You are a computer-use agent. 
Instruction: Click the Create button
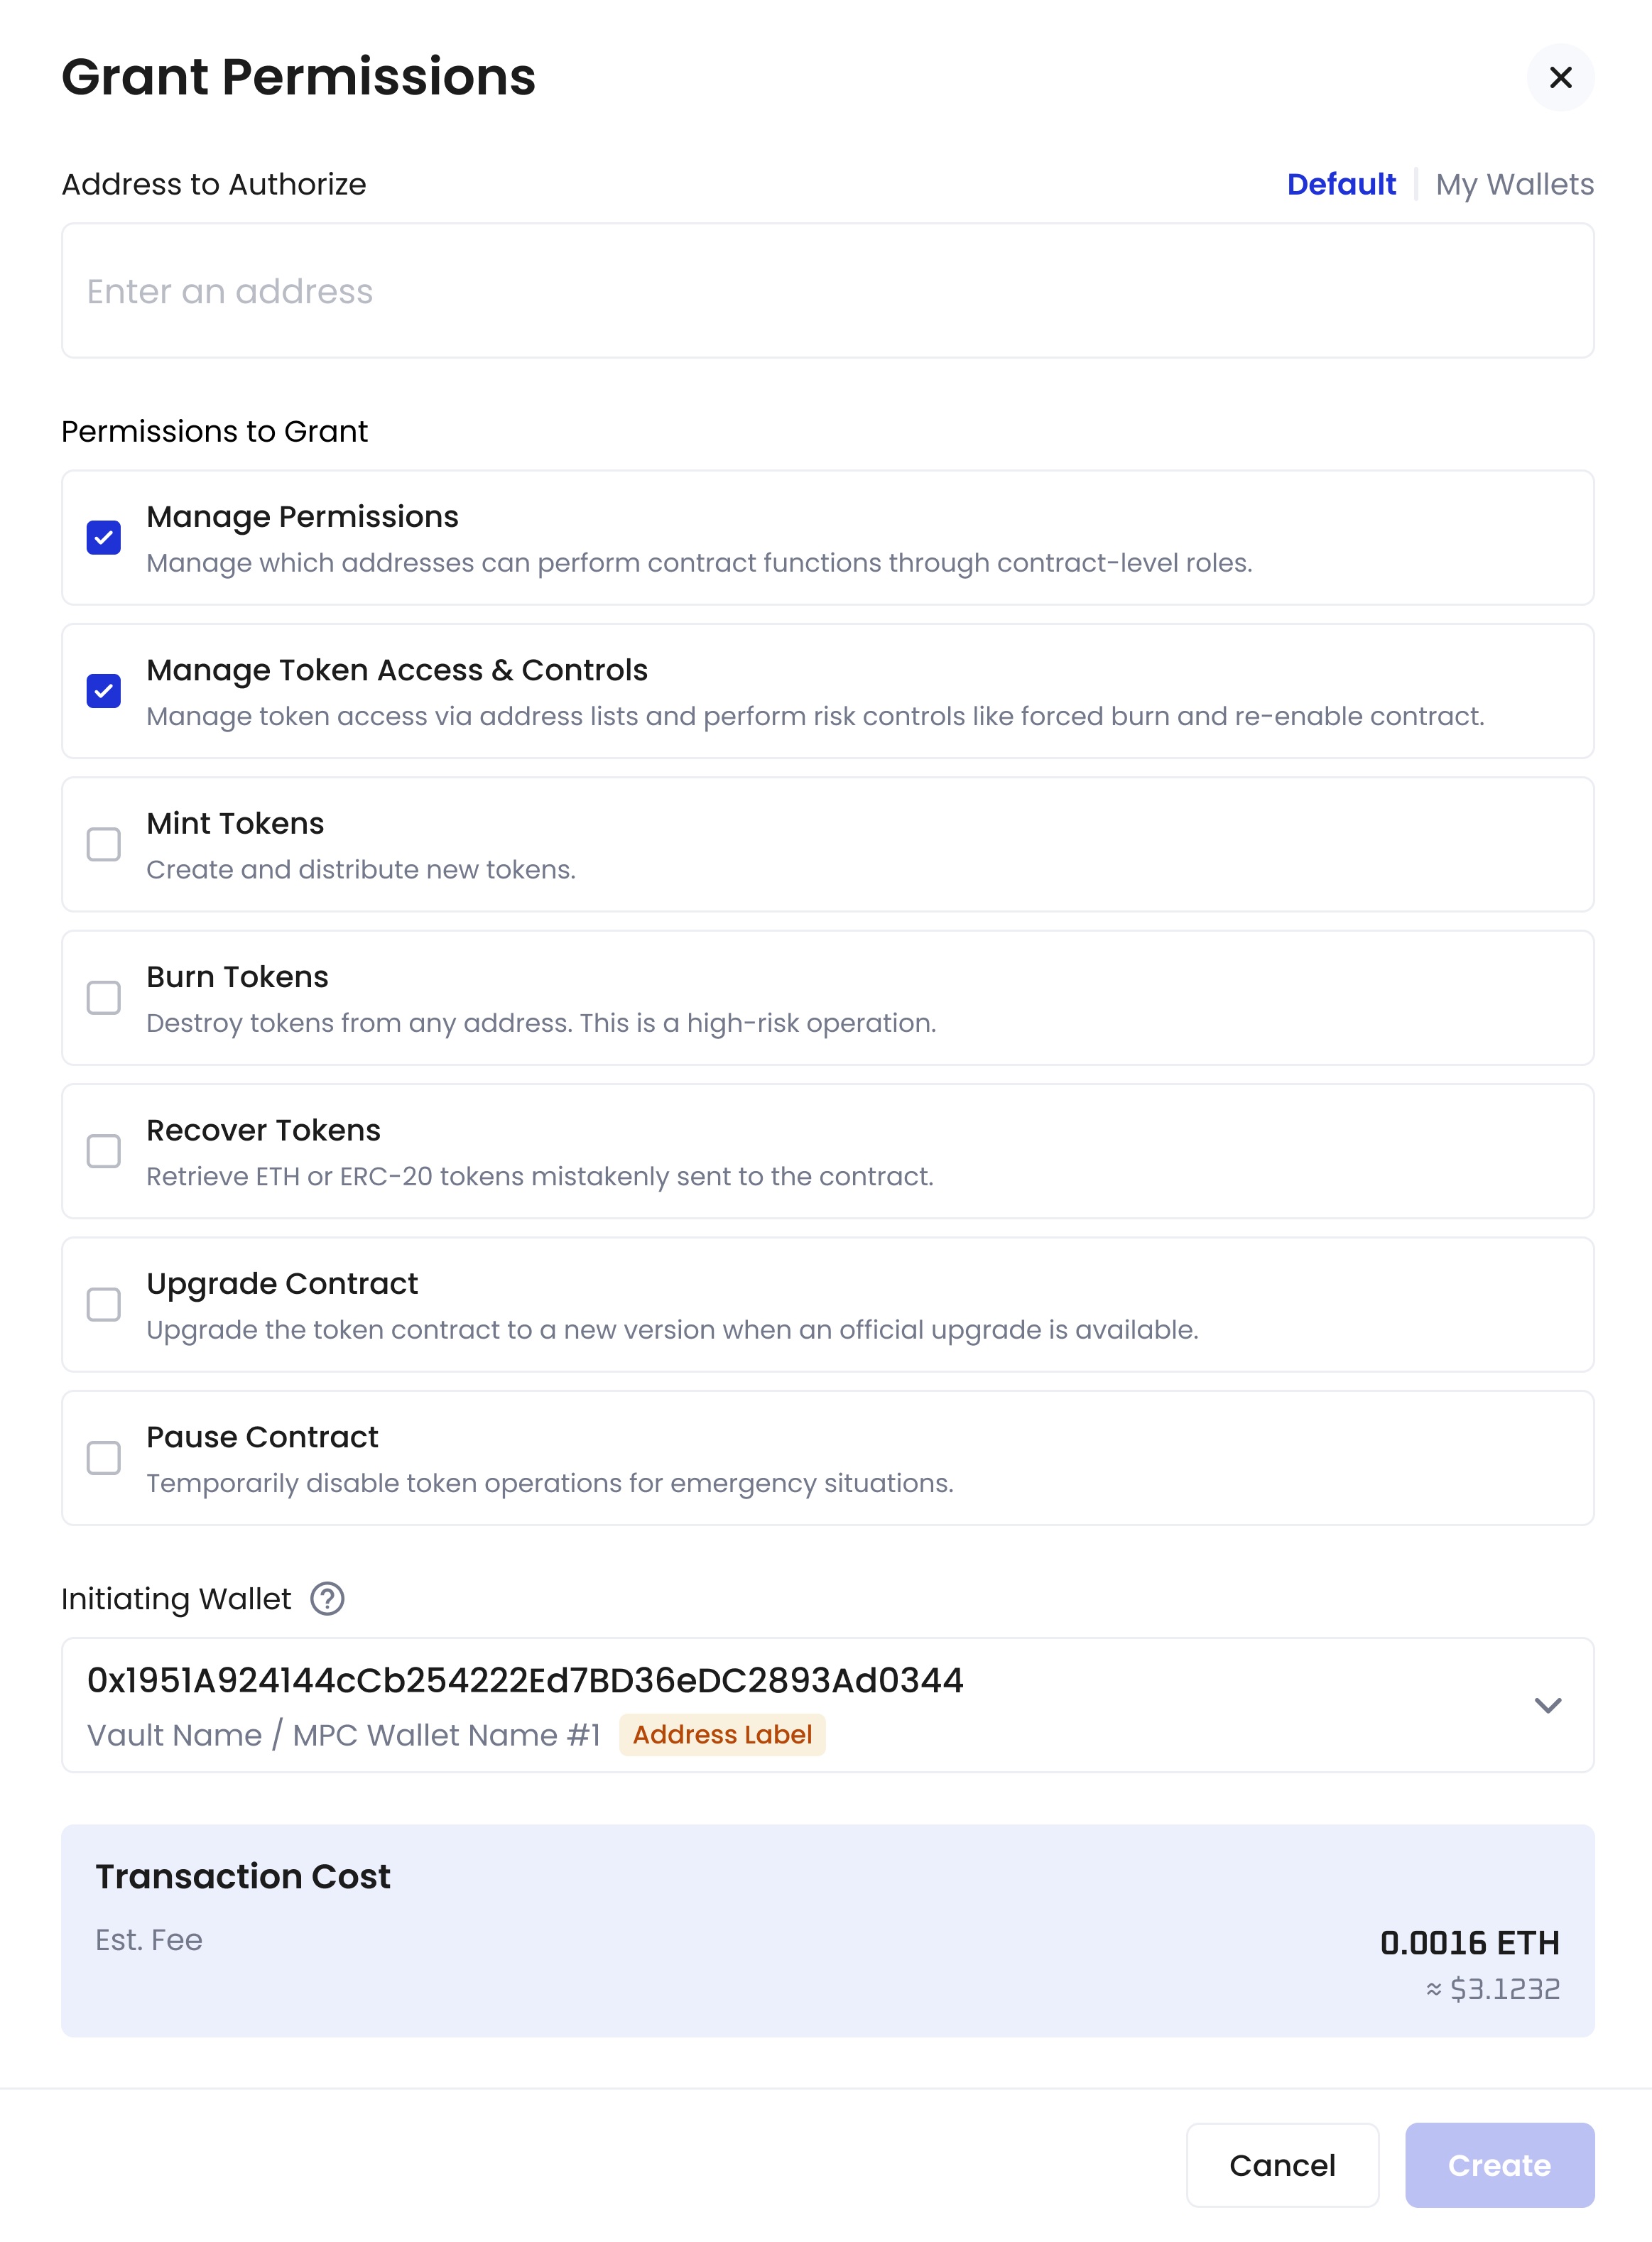tap(1499, 2165)
